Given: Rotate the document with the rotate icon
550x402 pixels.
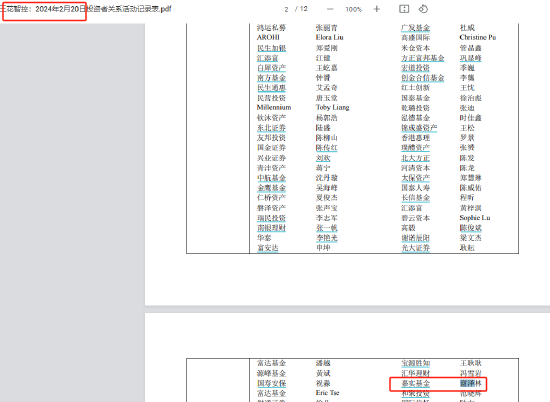Looking at the screenshot, I should (x=423, y=9).
